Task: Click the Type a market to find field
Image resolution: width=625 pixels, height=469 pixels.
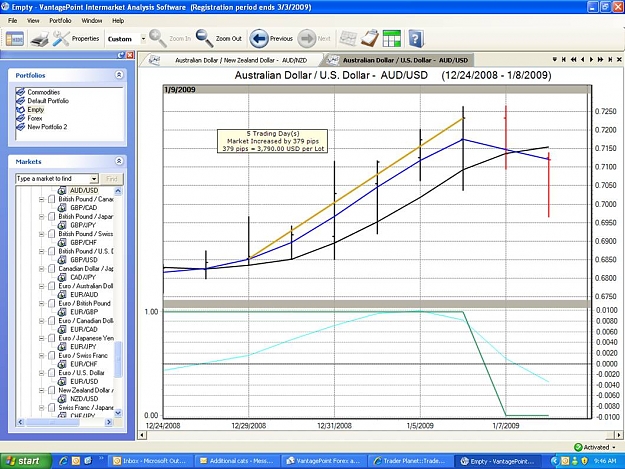Action: [53, 179]
